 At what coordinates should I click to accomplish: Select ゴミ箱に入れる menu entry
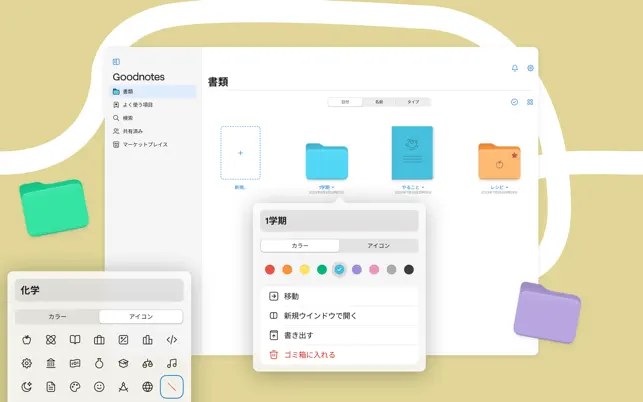click(x=340, y=355)
